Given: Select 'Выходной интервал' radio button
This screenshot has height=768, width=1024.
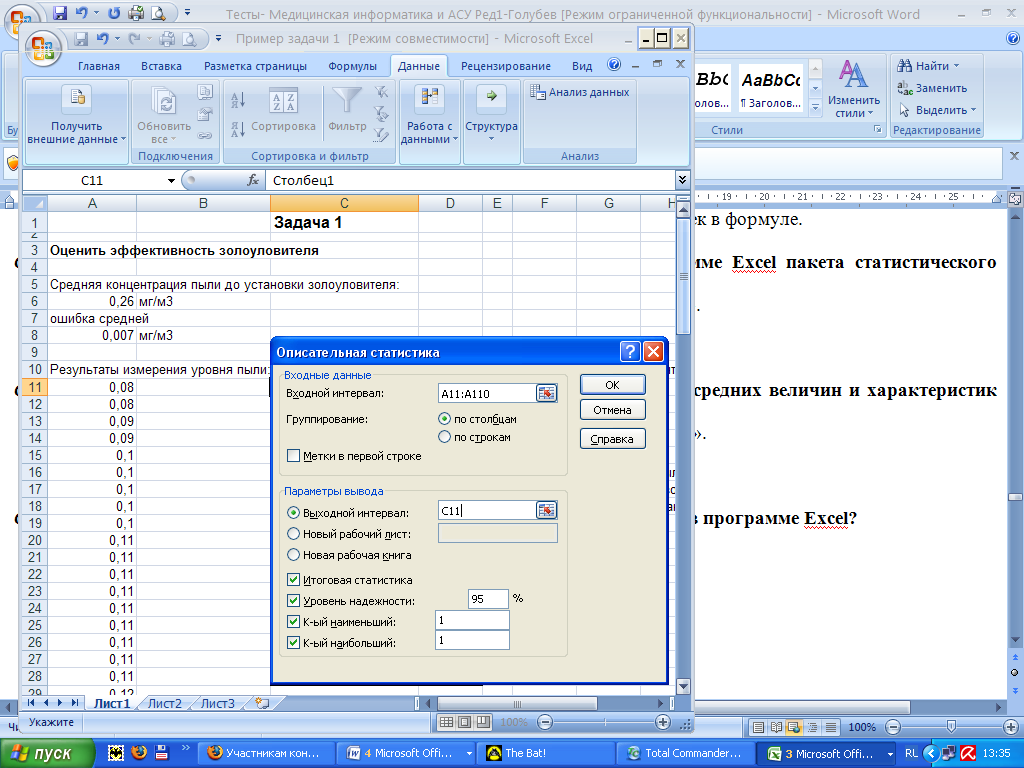Looking at the screenshot, I should click(294, 513).
